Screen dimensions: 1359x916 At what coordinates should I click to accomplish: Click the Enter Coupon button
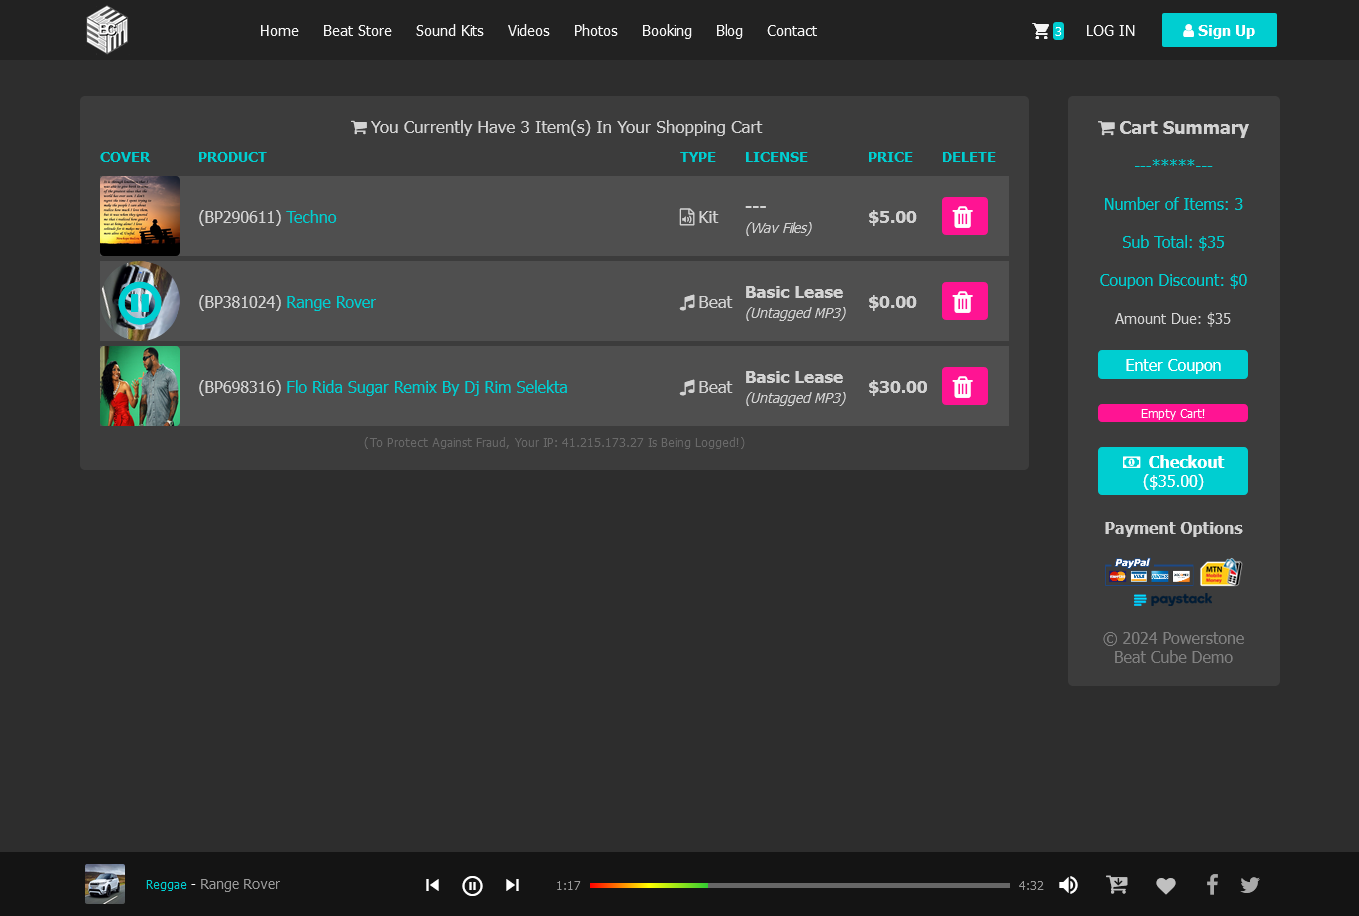[x=1172, y=365]
